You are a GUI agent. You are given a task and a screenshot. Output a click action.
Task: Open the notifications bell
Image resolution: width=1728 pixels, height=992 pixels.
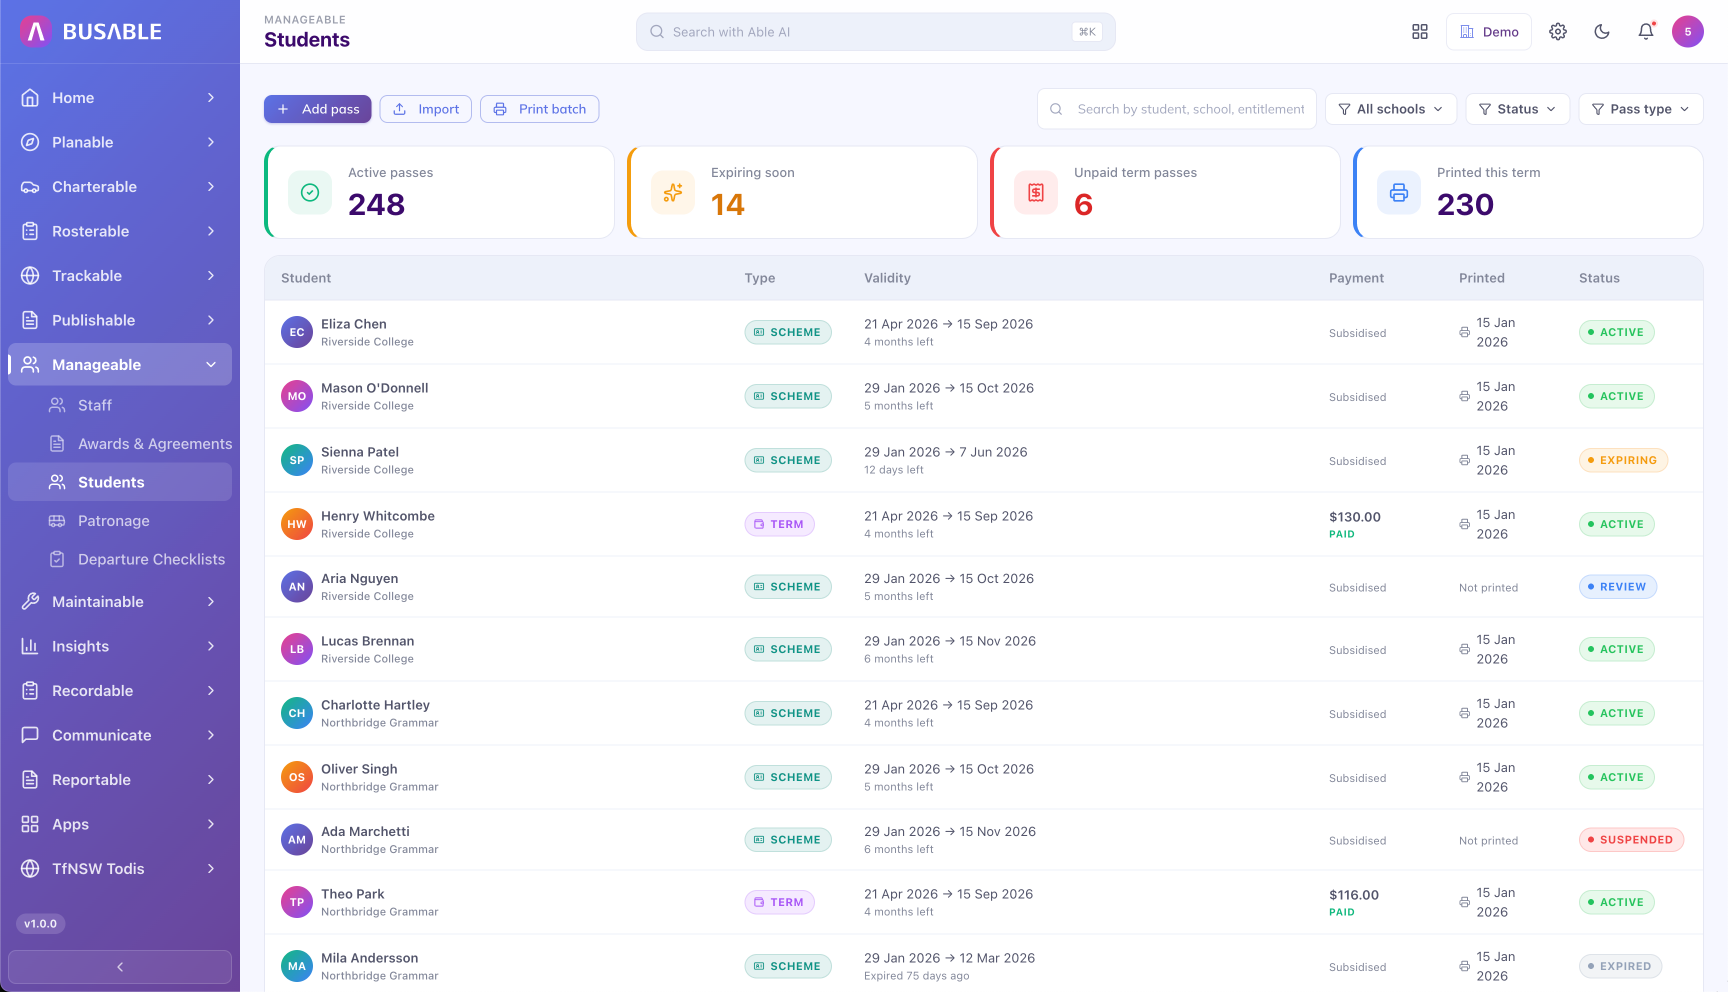[x=1645, y=32]
